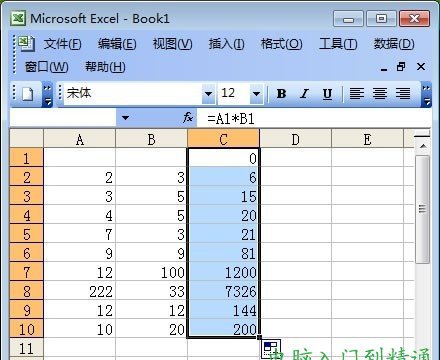This screenshot has height=360, width=440.
Task: Open the Auto Fill Options smart tag
Action: pos(270,348)
